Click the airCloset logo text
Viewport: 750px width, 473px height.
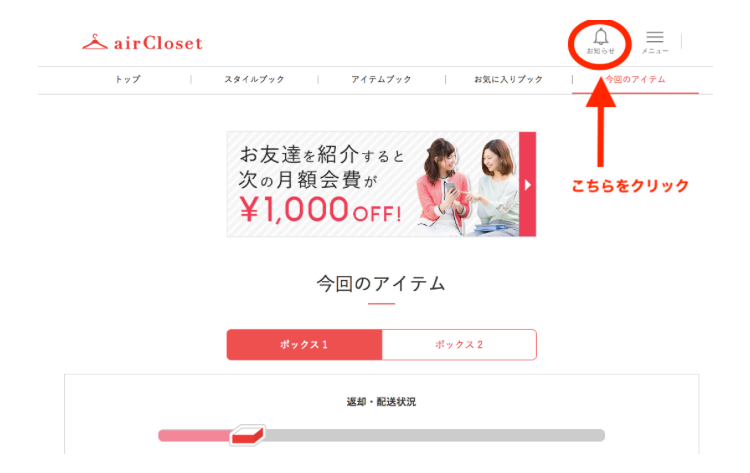(x=158, y=43)
